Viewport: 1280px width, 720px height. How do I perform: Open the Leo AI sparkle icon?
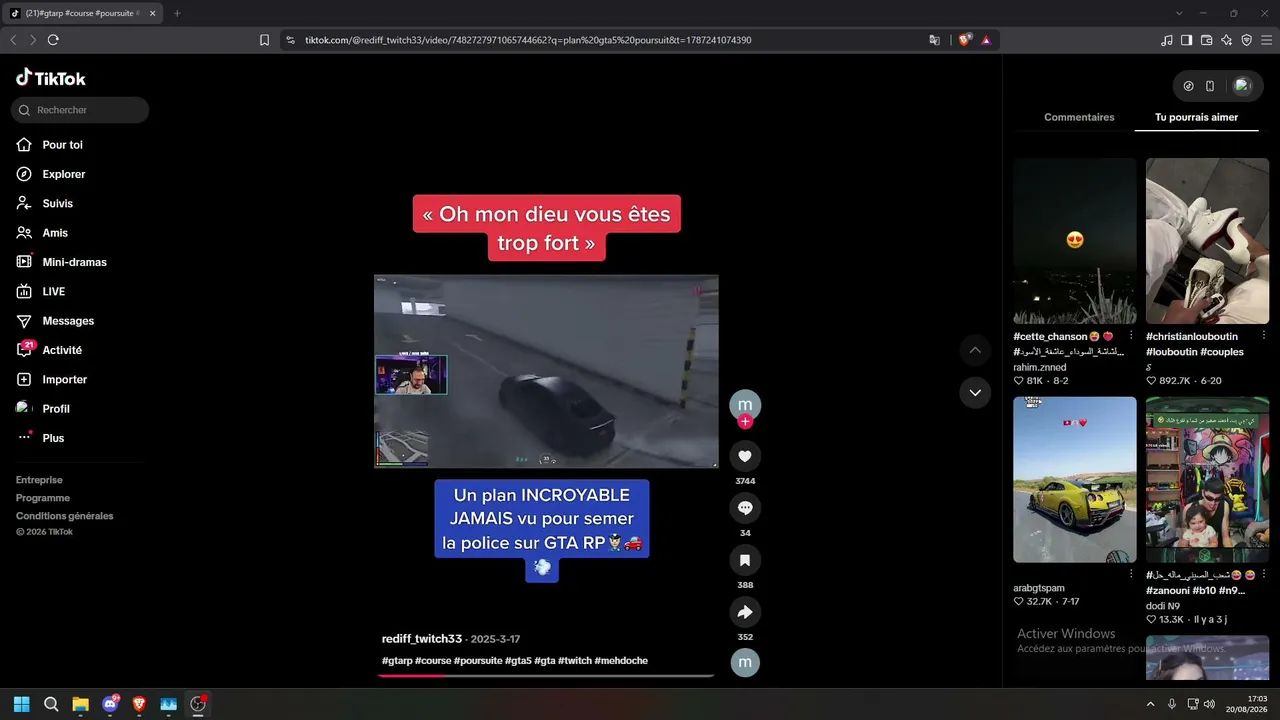pyautogui.click(x=1227, y=40)
